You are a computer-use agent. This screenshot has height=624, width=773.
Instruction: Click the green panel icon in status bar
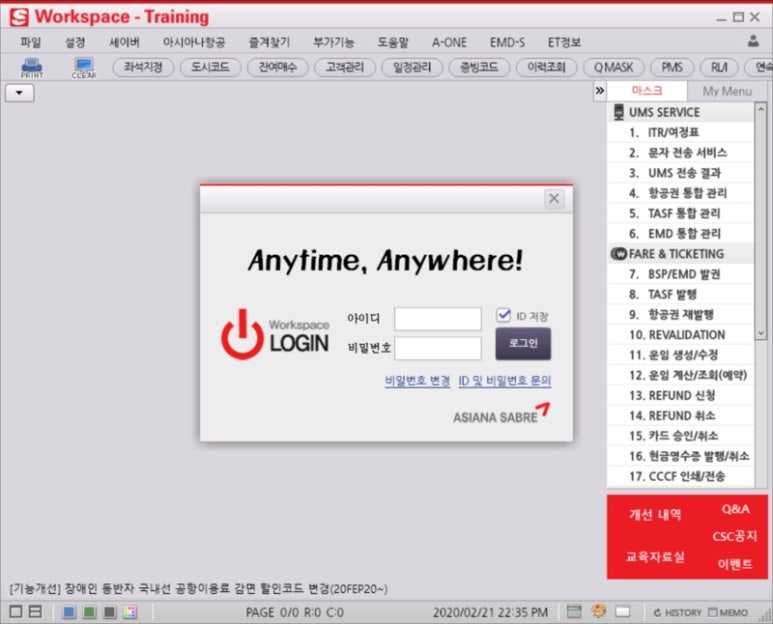[574, 612]
